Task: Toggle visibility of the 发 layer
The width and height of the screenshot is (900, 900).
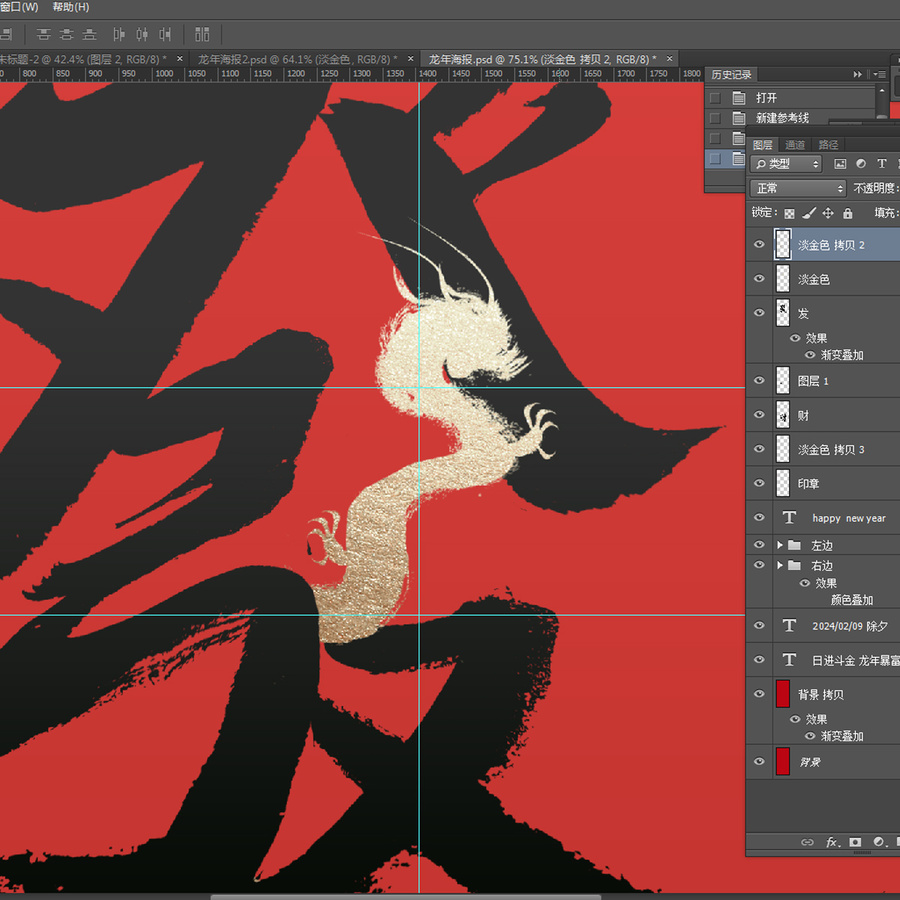Action: [759, 313]
